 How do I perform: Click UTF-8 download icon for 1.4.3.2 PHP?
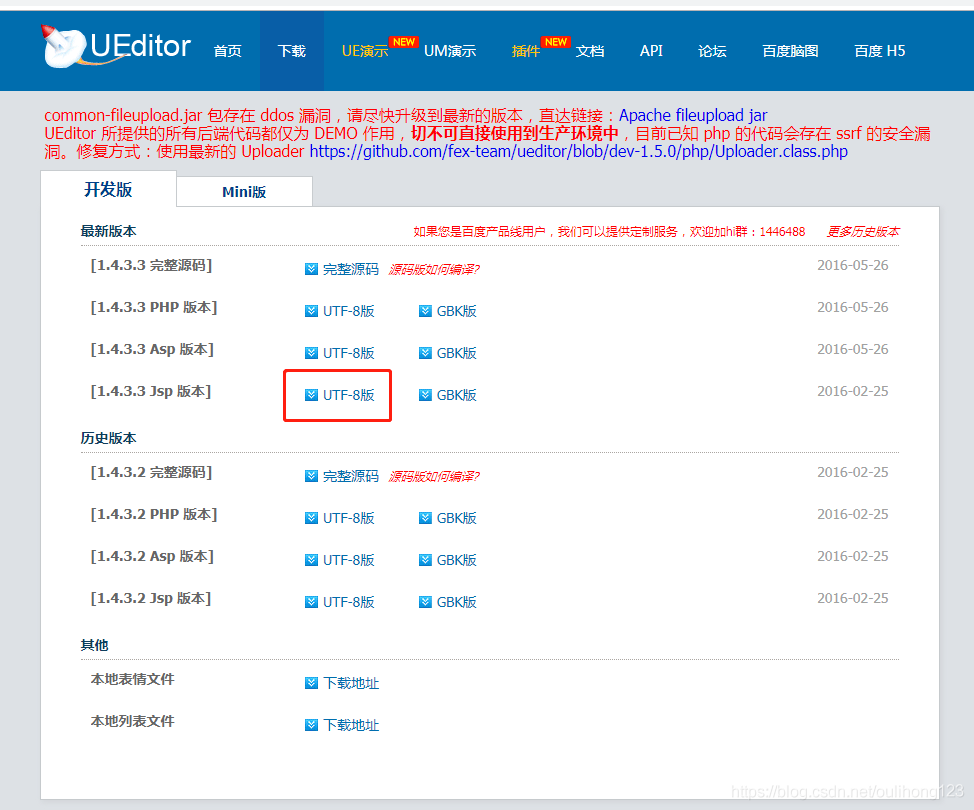click(311, 518)
